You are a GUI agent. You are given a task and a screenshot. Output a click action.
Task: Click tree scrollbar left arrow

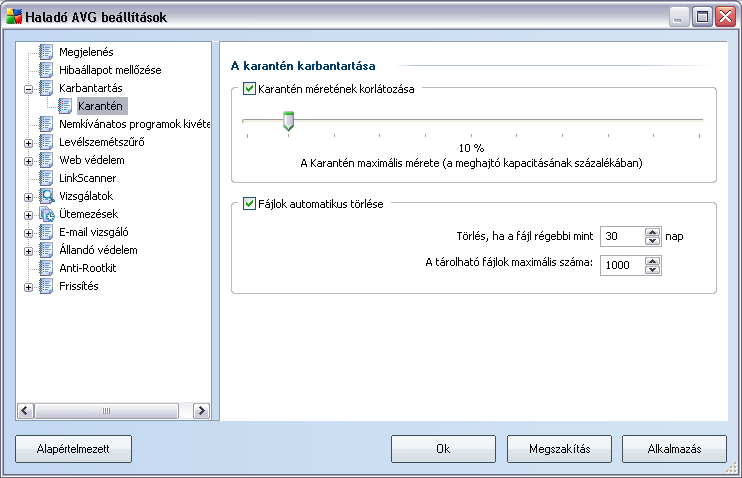coord(25,410)
